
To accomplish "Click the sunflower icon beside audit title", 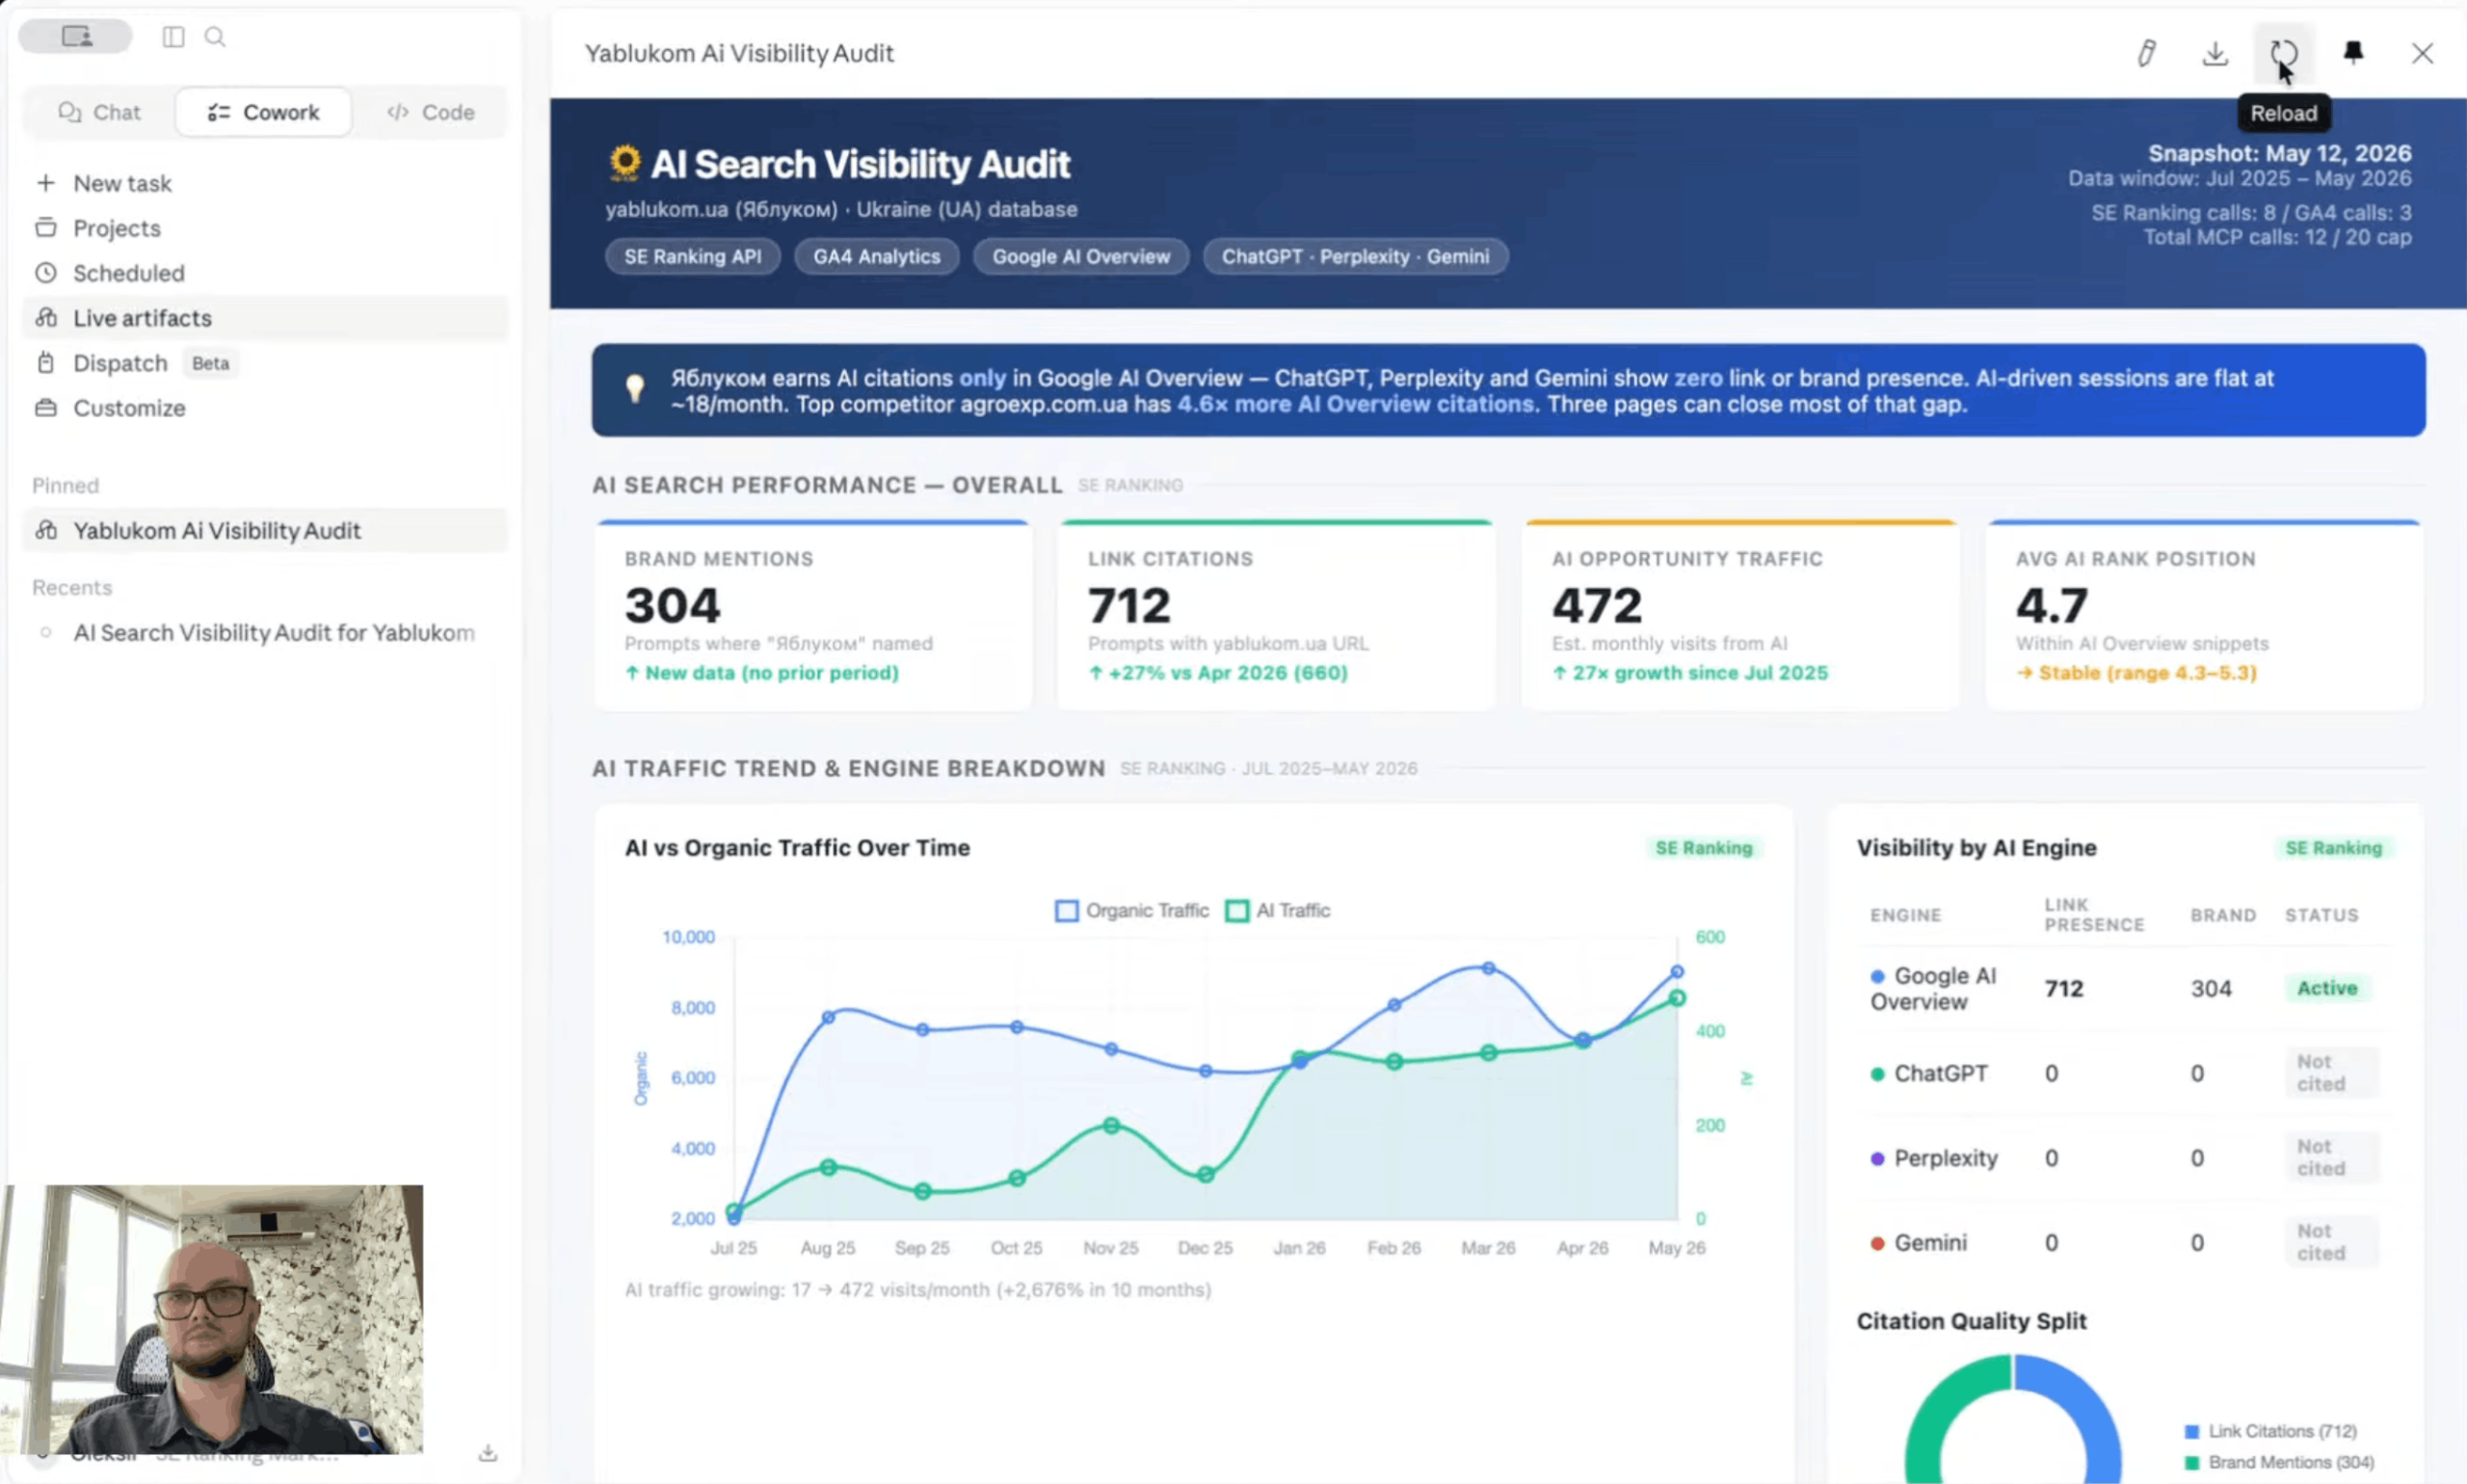I will [x=625, y=163].
